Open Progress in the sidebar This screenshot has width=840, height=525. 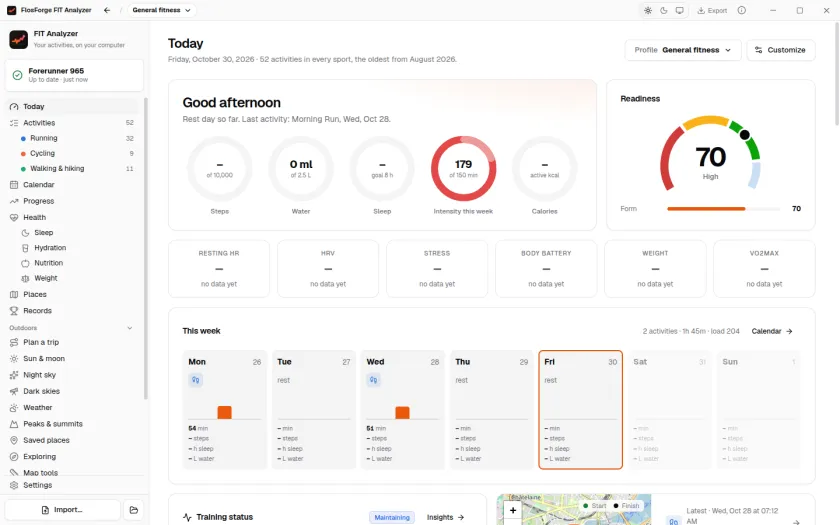[74, 201]
